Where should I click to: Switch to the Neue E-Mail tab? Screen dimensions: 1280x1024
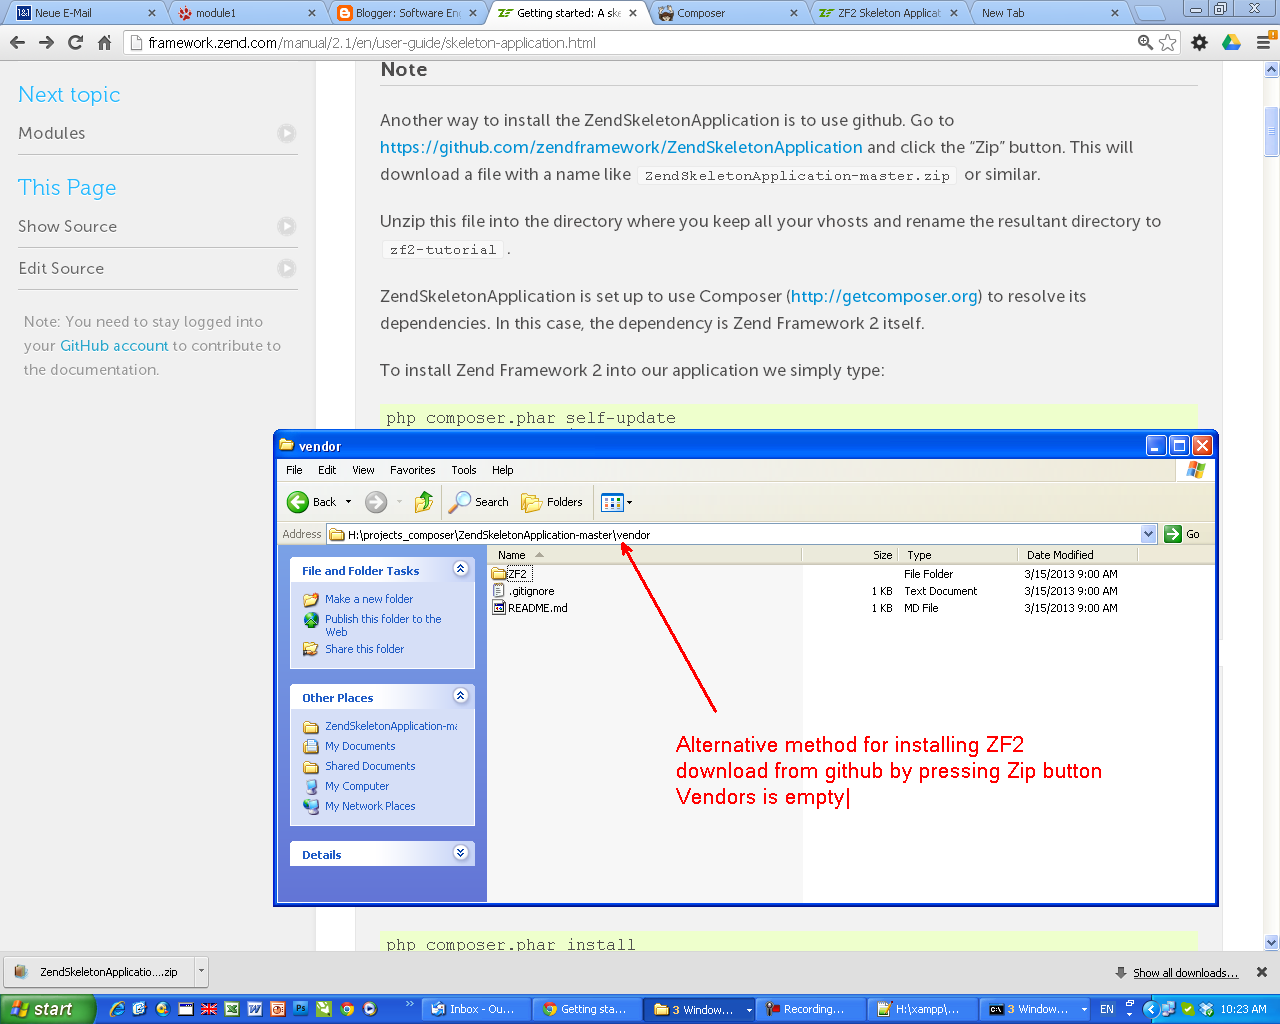pos(86,13)
